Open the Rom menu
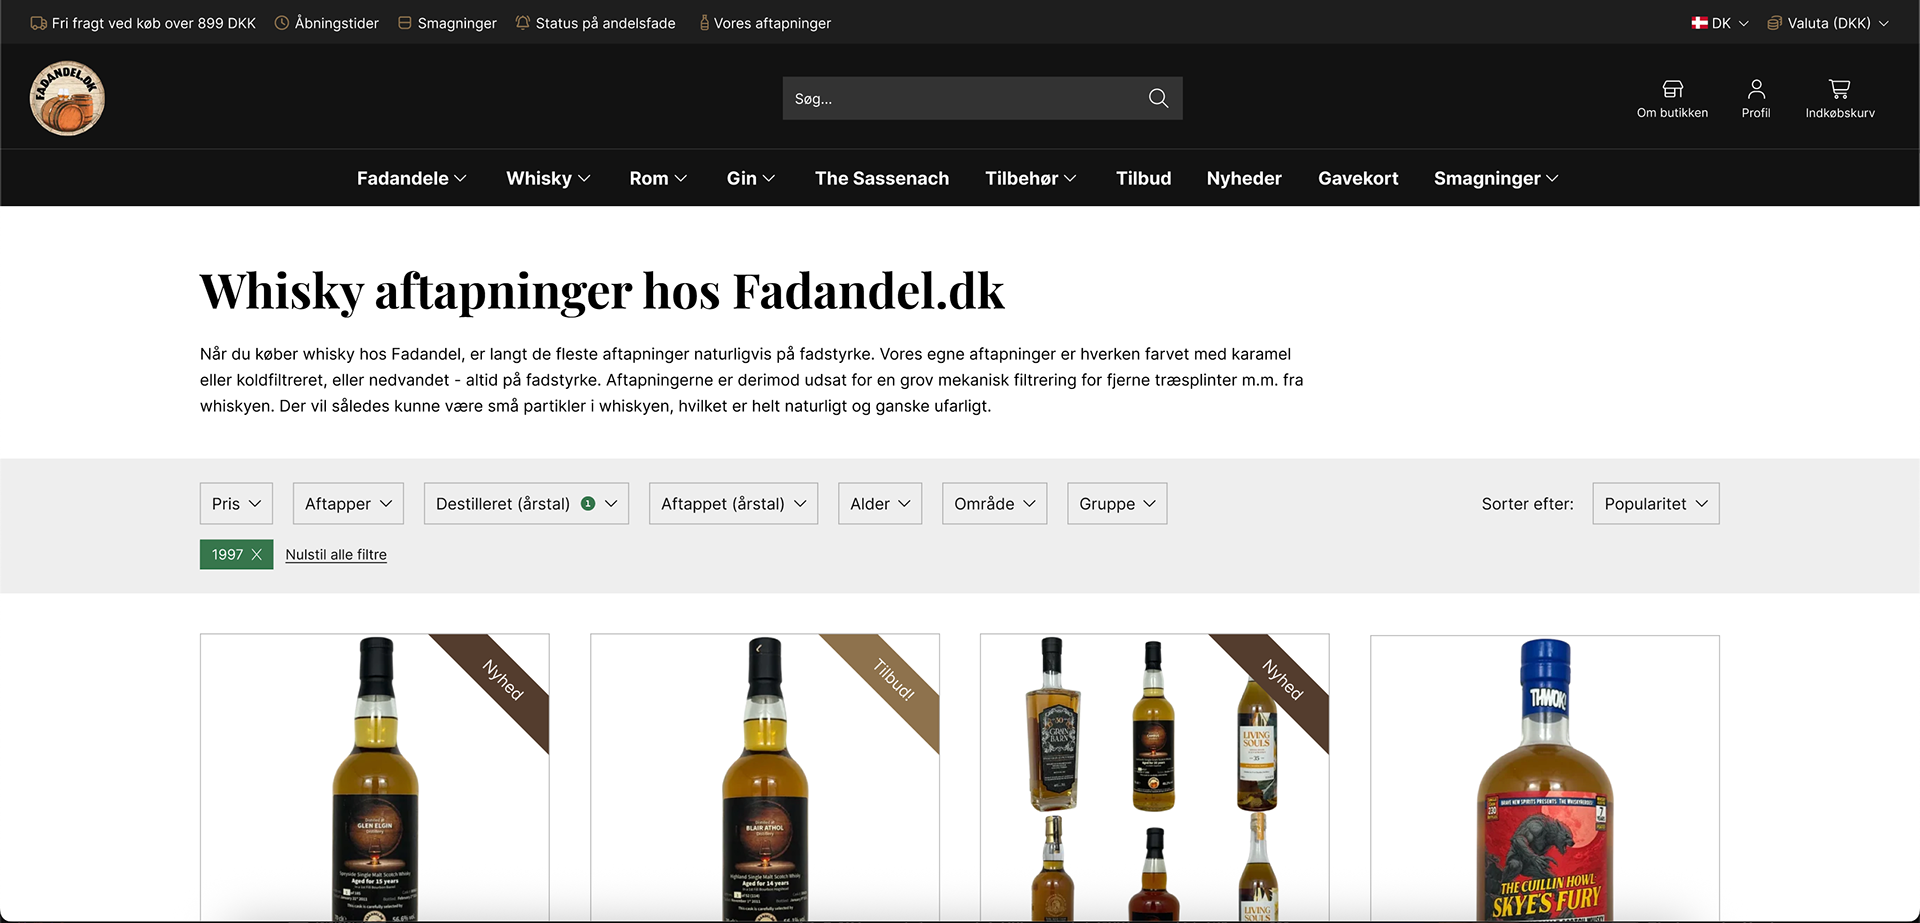The width and height of the screenshot is (1920, 923). click(658, 178)
